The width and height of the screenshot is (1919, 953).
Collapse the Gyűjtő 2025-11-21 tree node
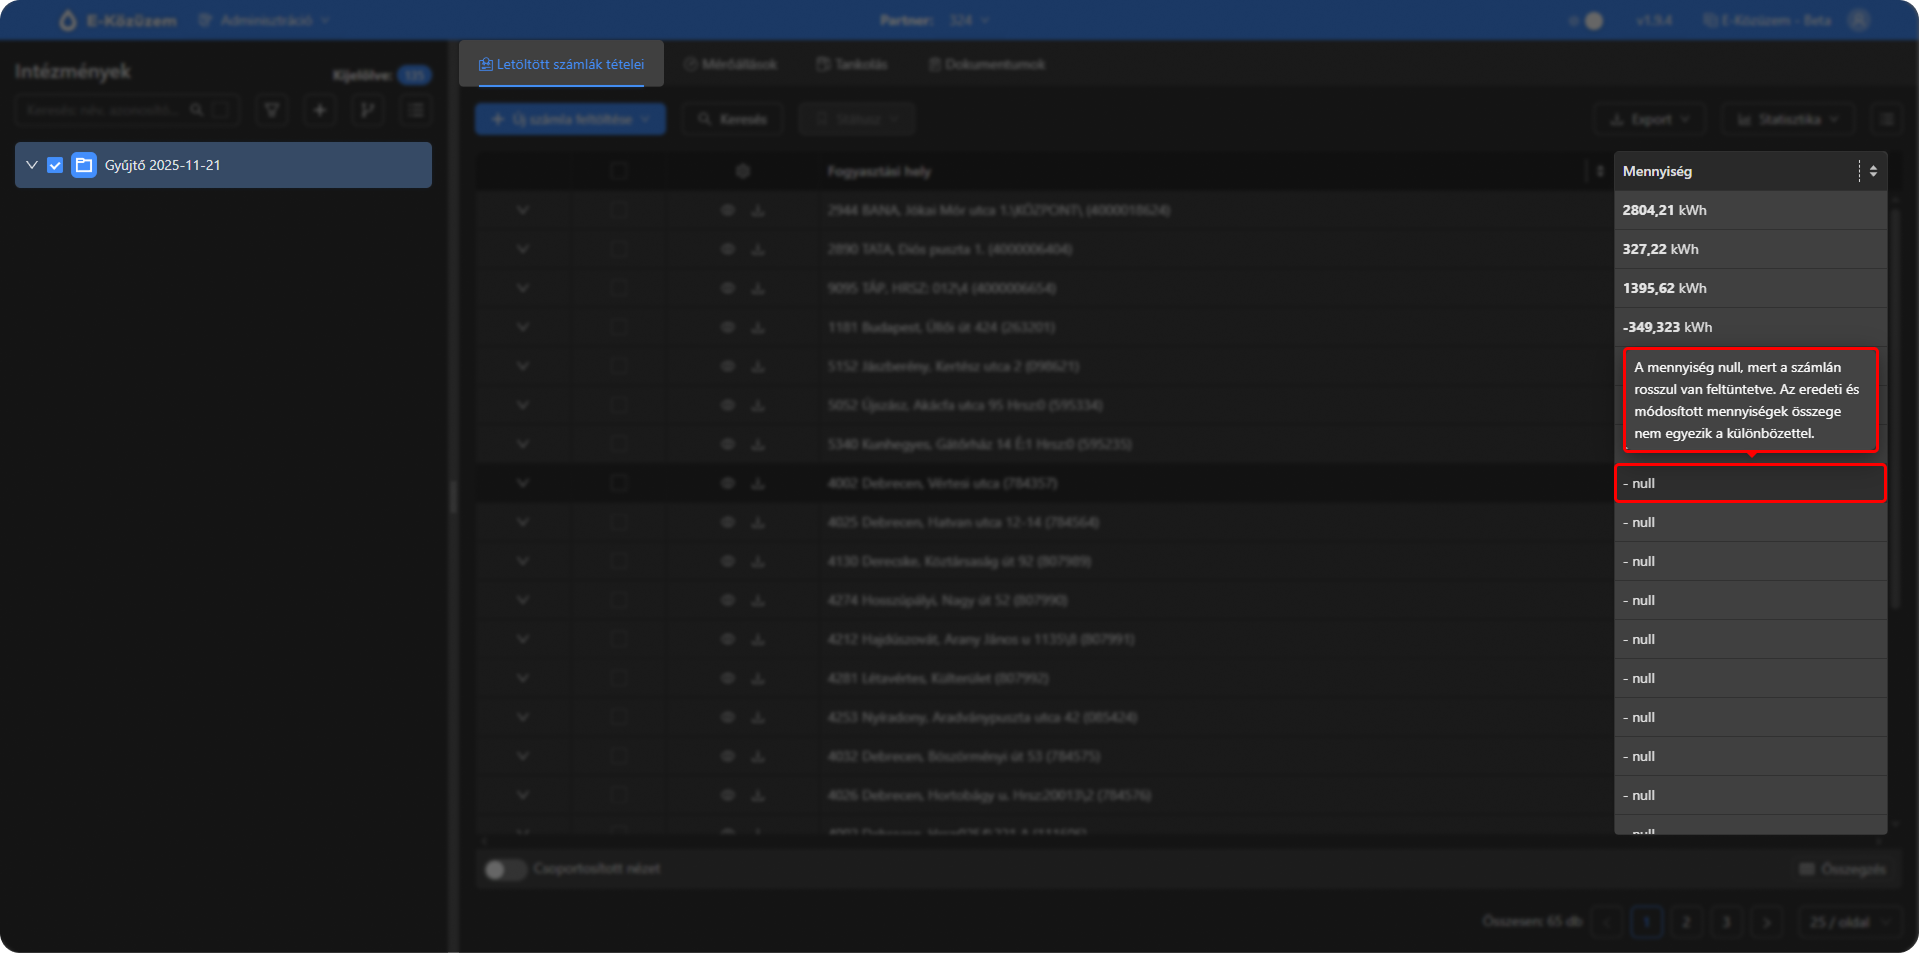coord(32,165)
